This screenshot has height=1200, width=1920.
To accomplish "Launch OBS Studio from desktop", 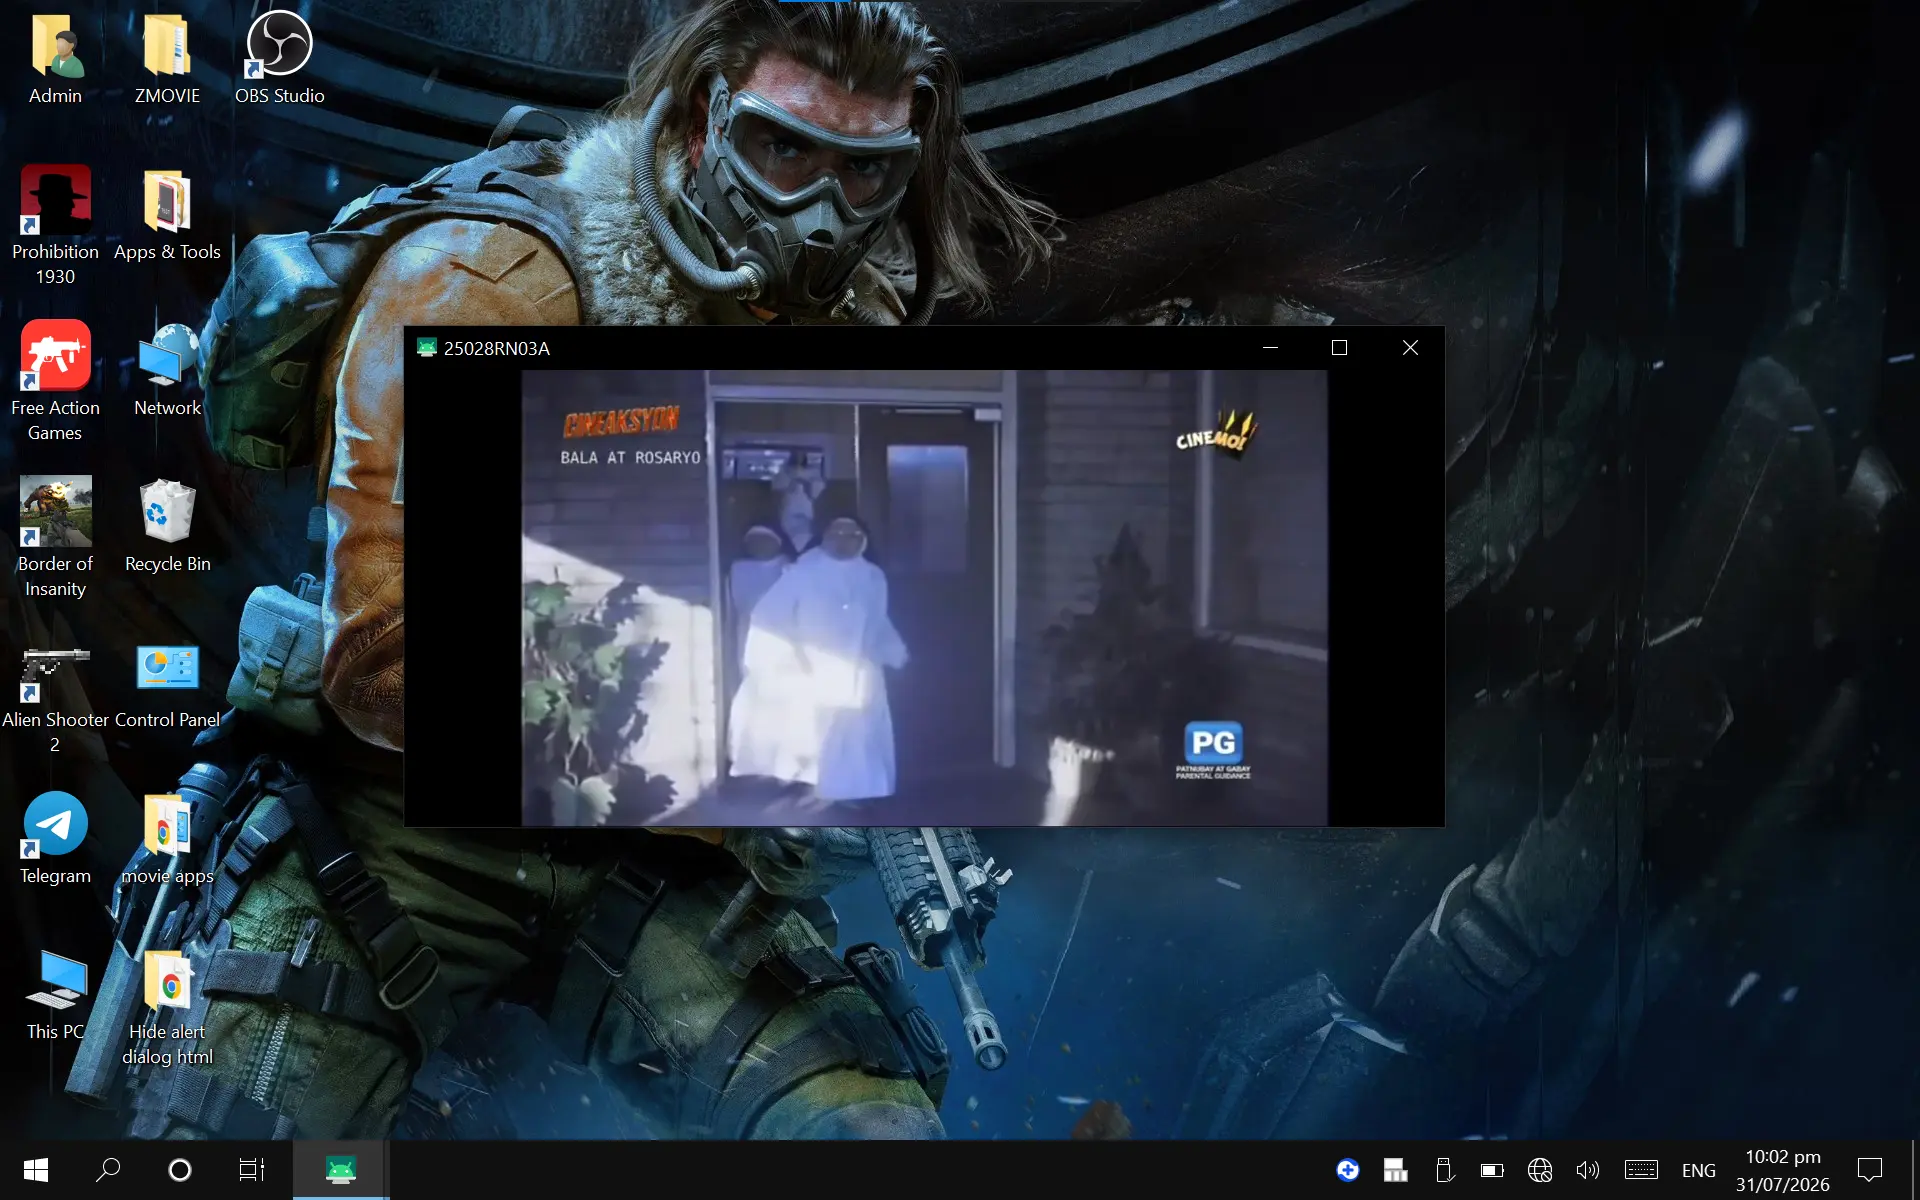I will click(x=279, y=58).
